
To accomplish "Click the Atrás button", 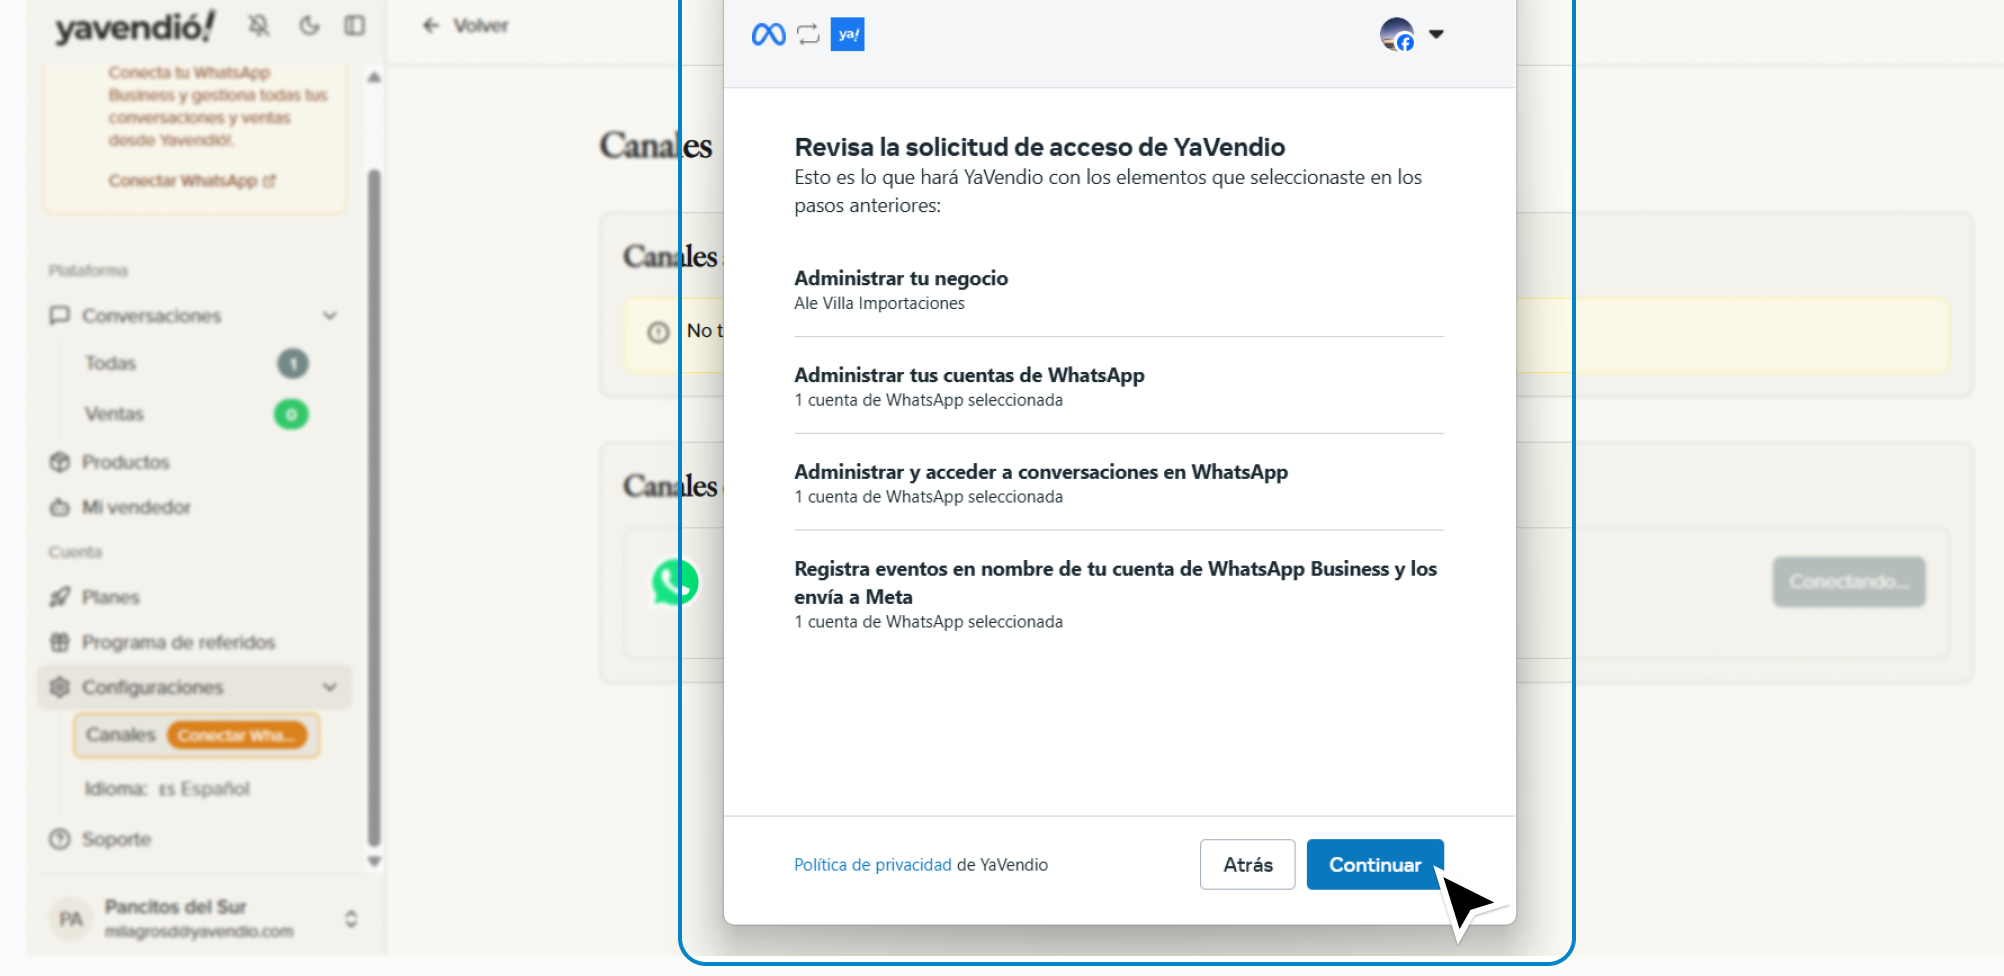I will (x=1247, y=864).
